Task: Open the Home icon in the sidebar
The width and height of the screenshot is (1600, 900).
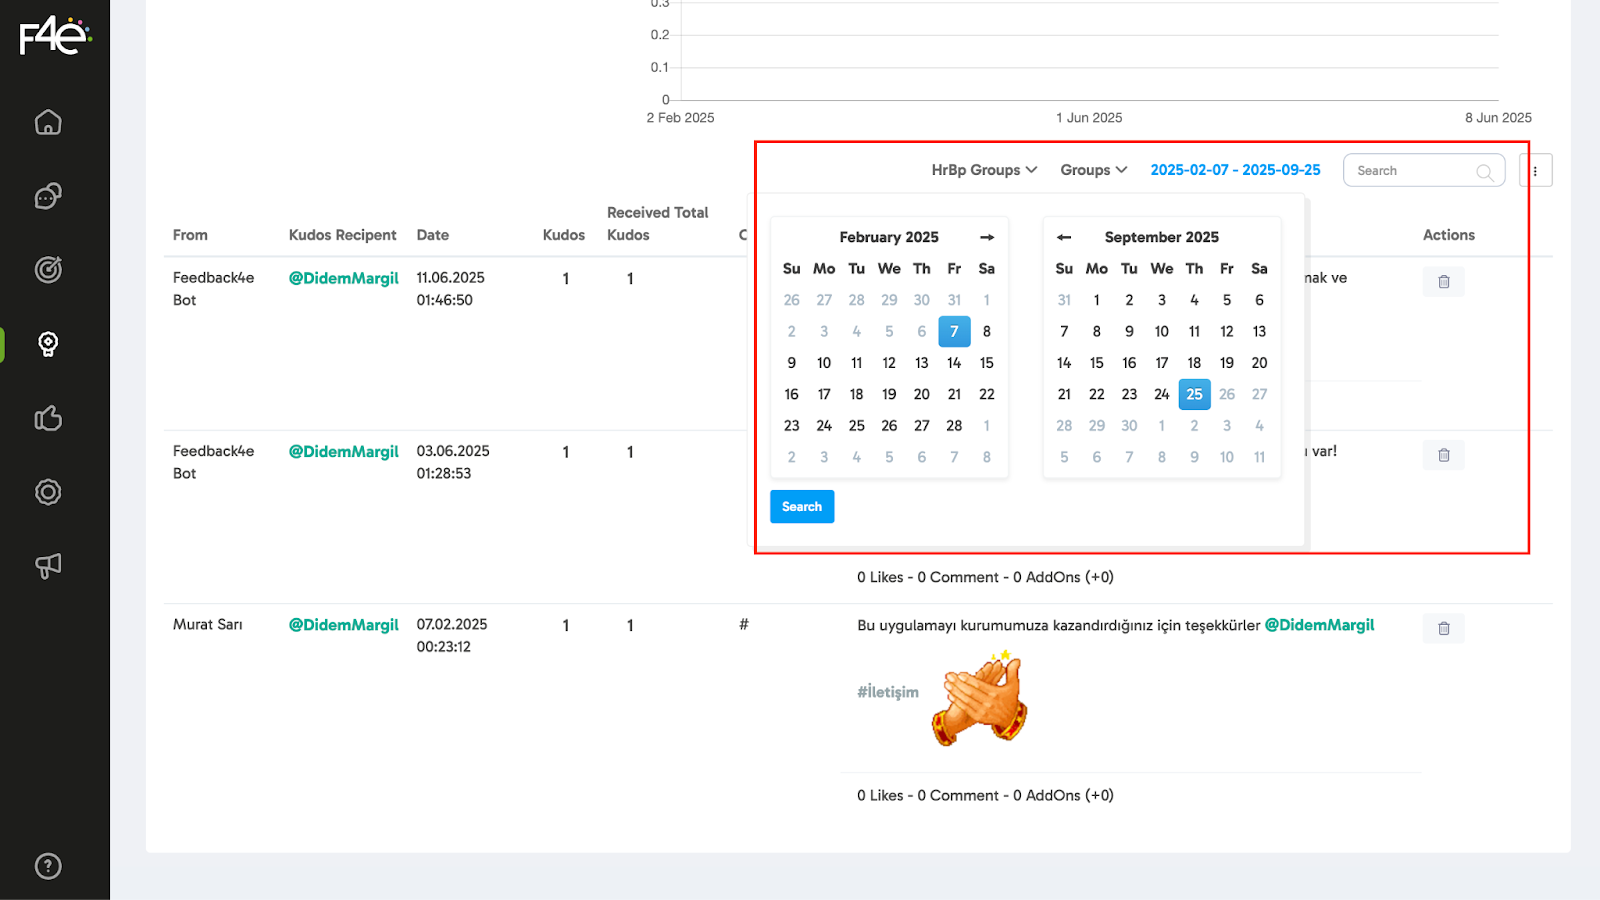Action: click(x=48, y=122)
